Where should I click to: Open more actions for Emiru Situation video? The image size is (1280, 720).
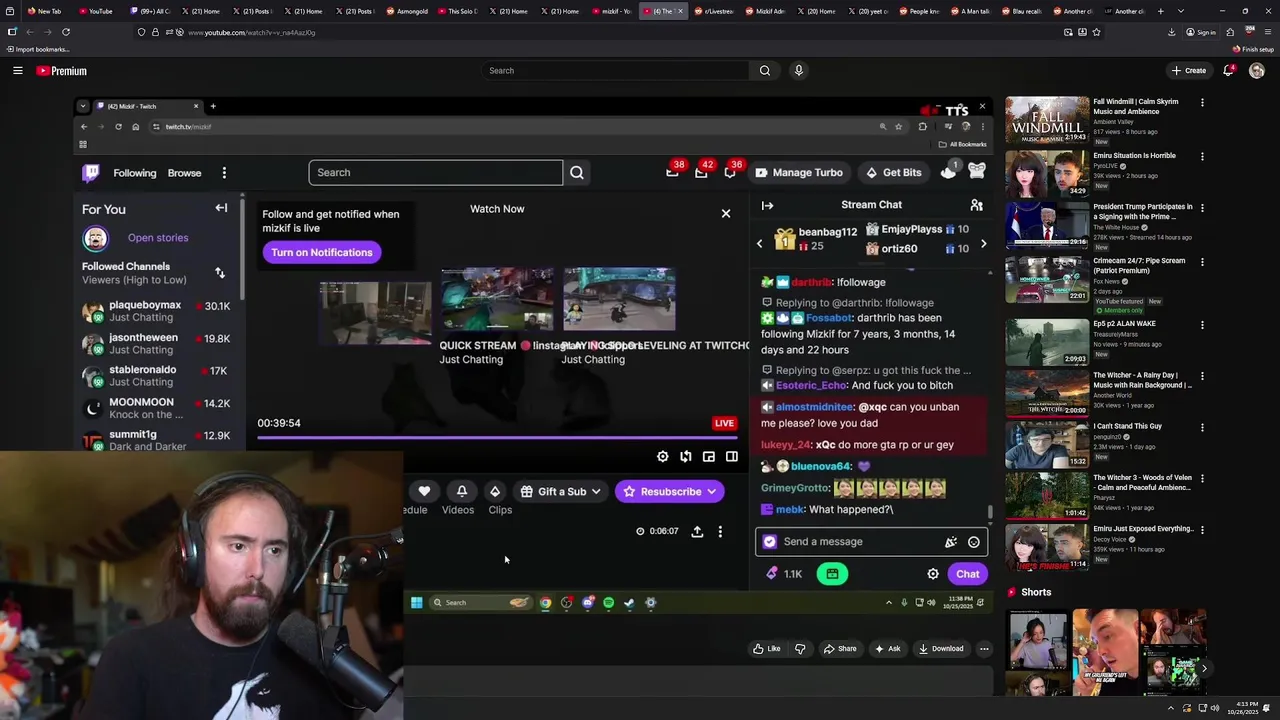pyautogui.click(x=1202, y=157)
